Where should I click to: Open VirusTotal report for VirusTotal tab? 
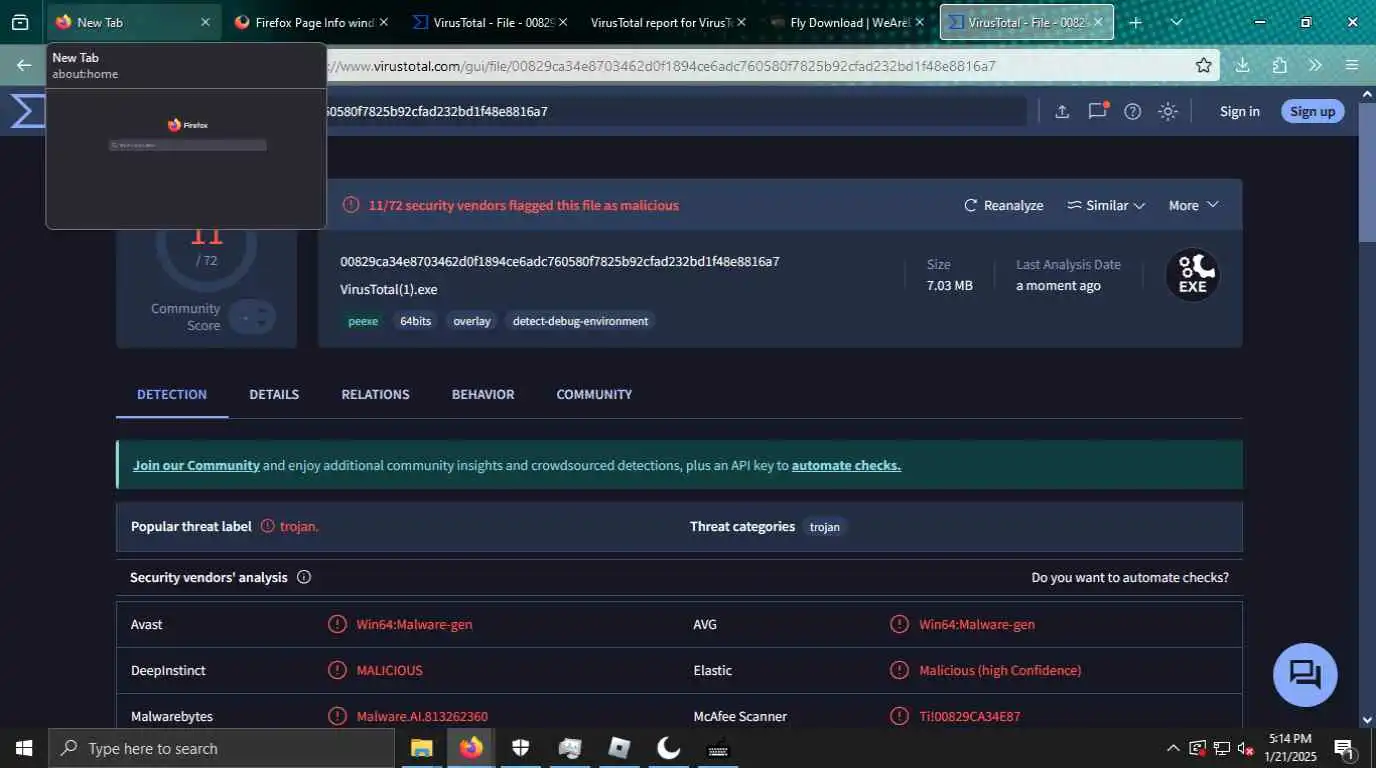(668, 22)
